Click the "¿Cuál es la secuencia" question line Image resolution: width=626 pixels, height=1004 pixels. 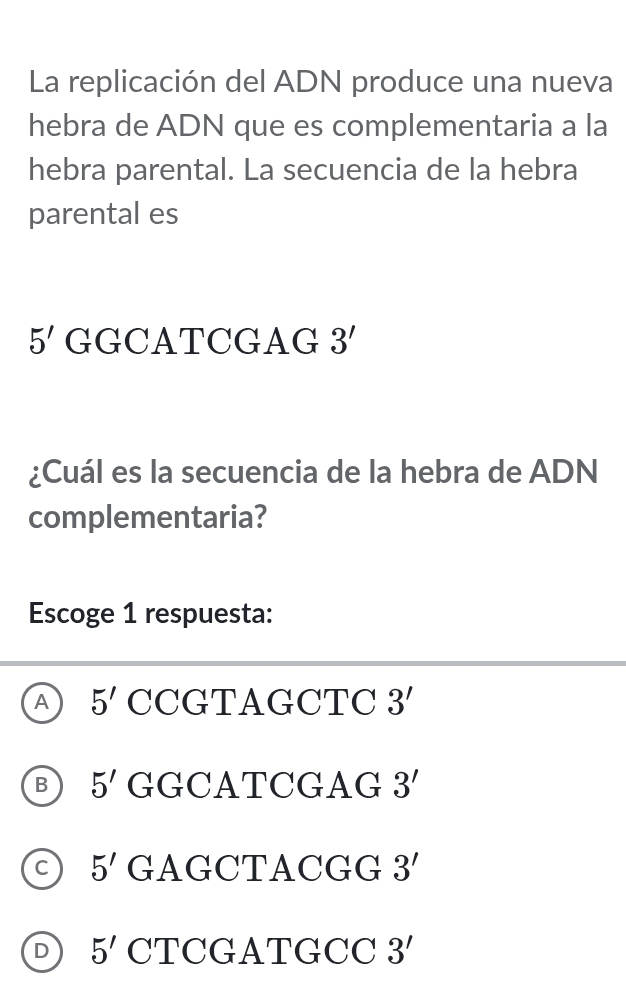(313, 469)
